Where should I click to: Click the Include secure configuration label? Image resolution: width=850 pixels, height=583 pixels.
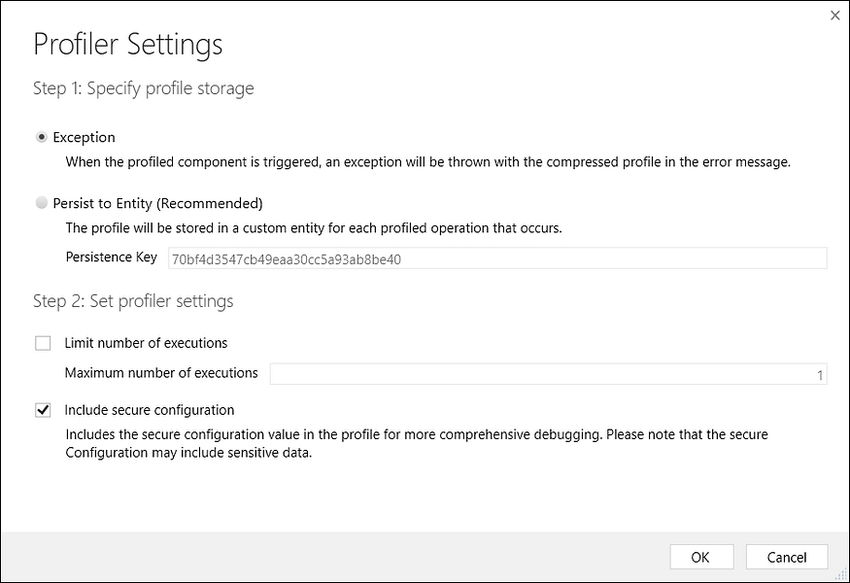point(149,410)
